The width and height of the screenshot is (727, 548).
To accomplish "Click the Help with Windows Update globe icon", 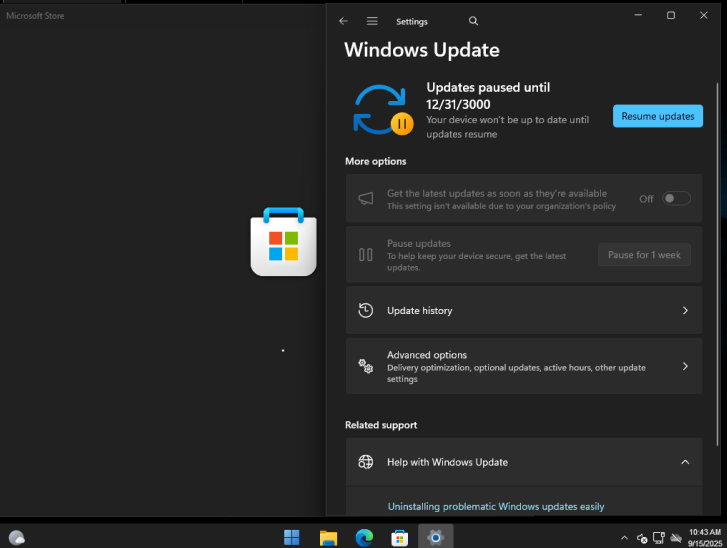I will pos(365,462).
